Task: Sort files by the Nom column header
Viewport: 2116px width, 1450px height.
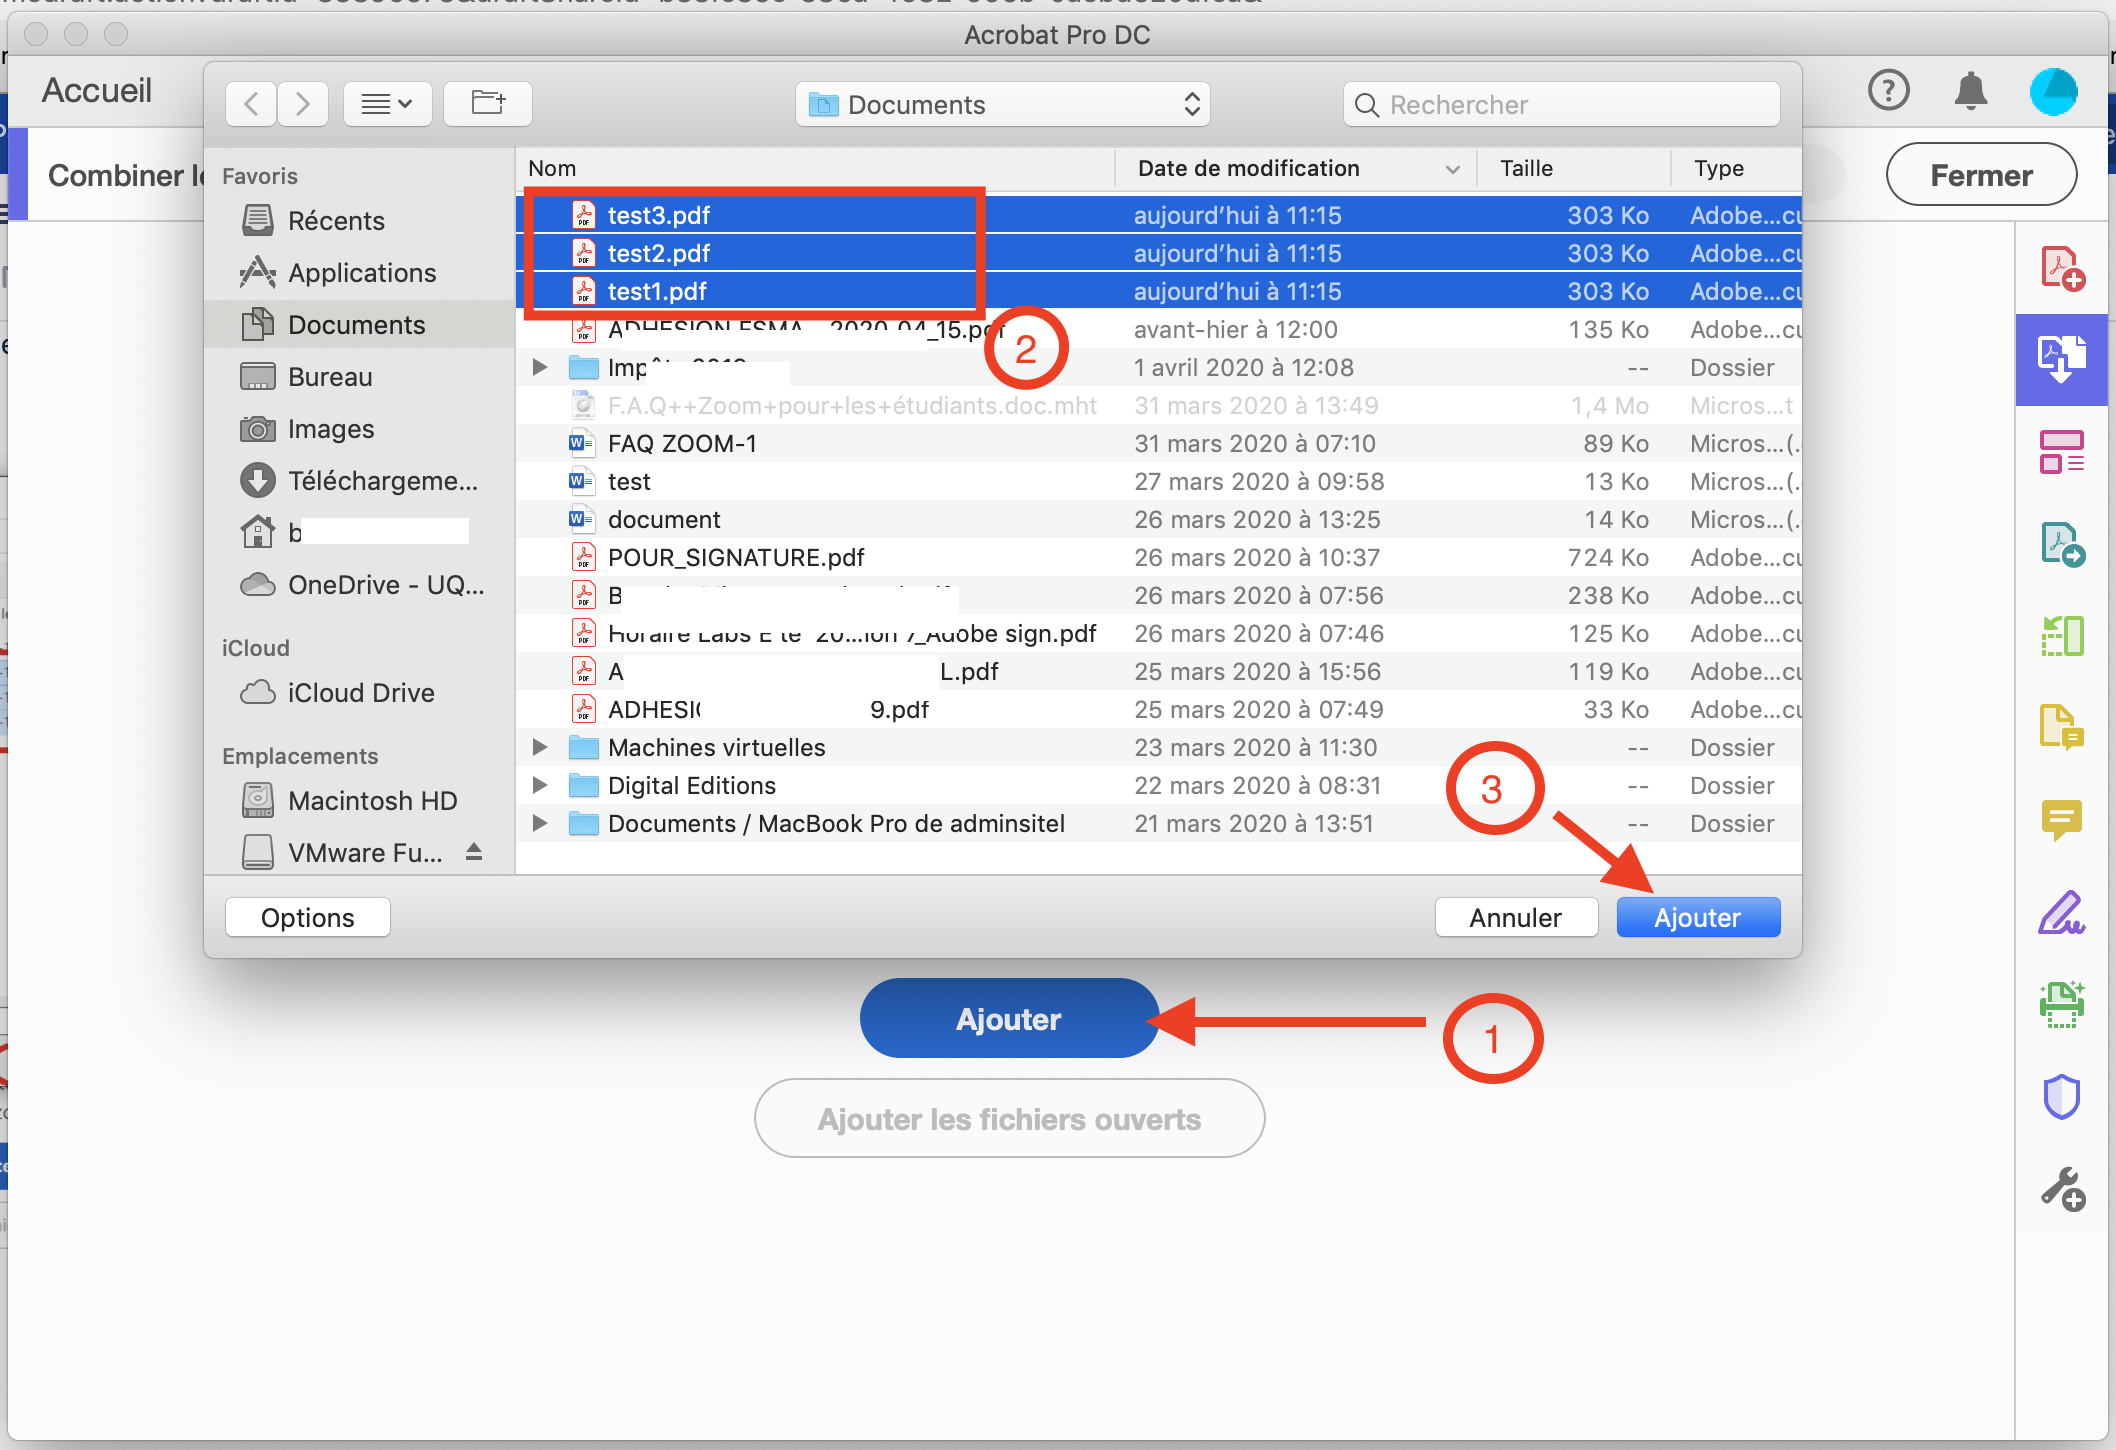Action: (x=815, y=168)
